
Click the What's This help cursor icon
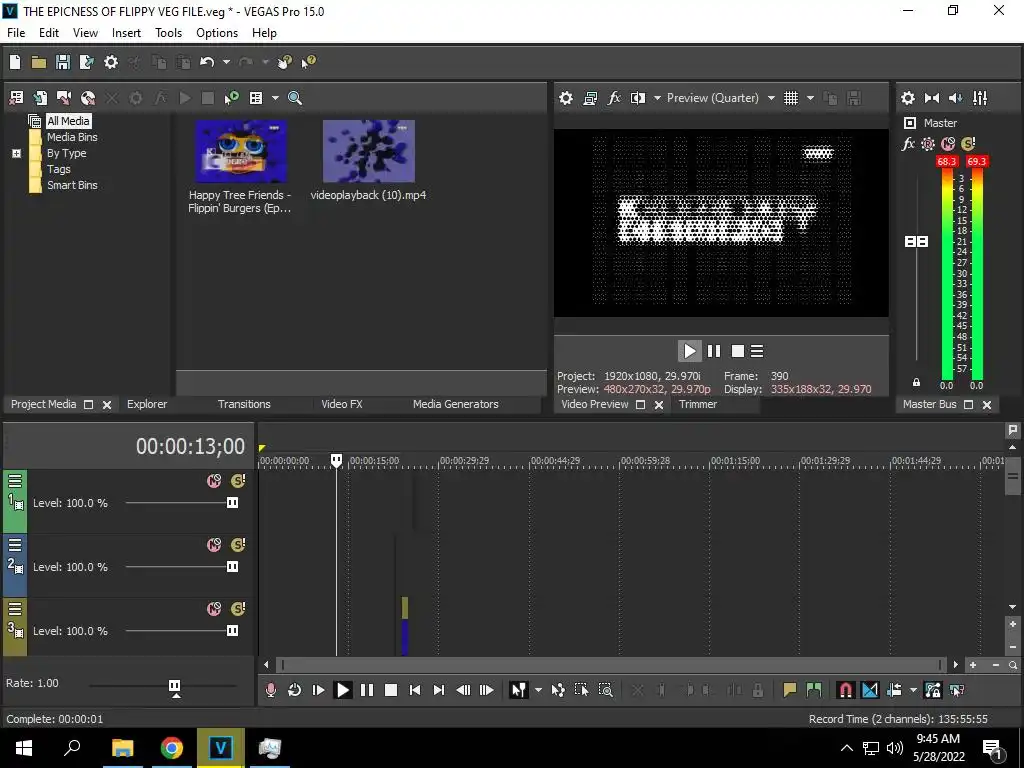pyautogui.click(x=308, y=62)
